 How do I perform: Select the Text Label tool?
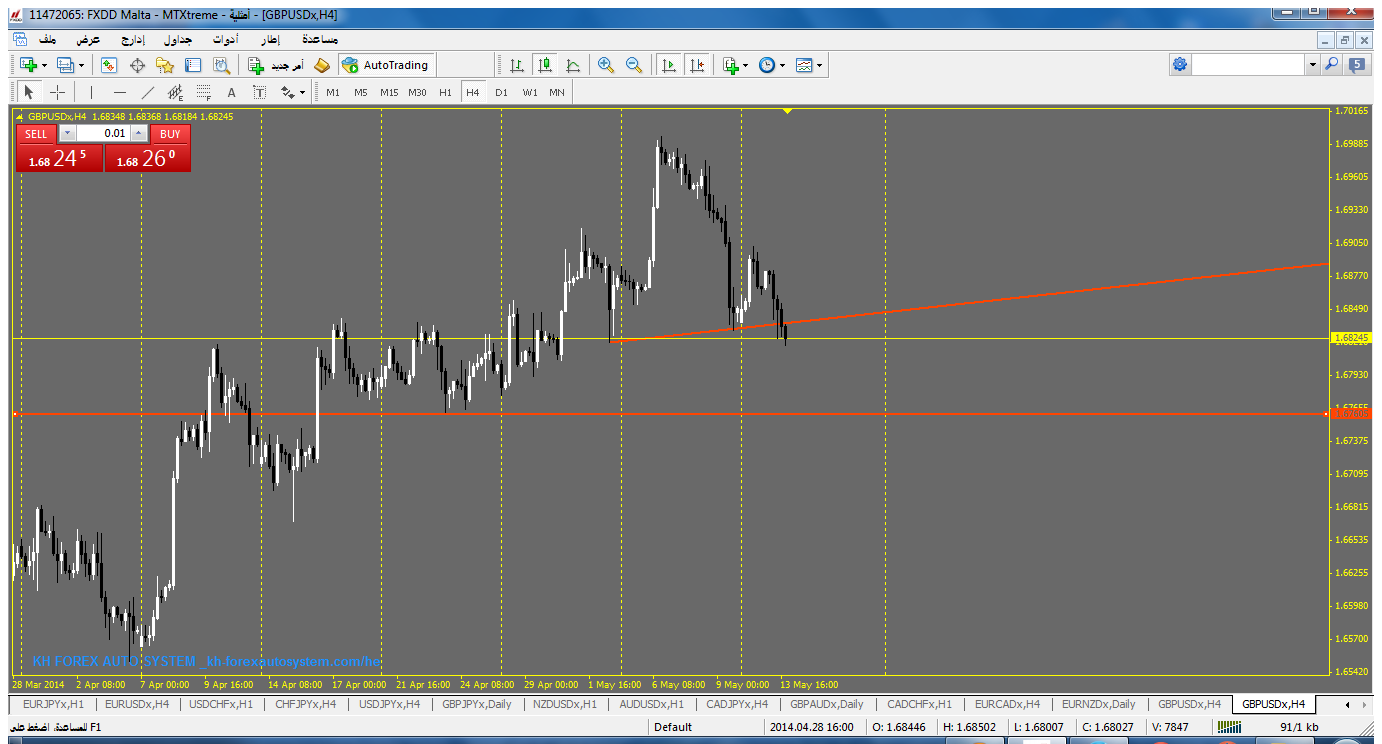tap(259, 92)
